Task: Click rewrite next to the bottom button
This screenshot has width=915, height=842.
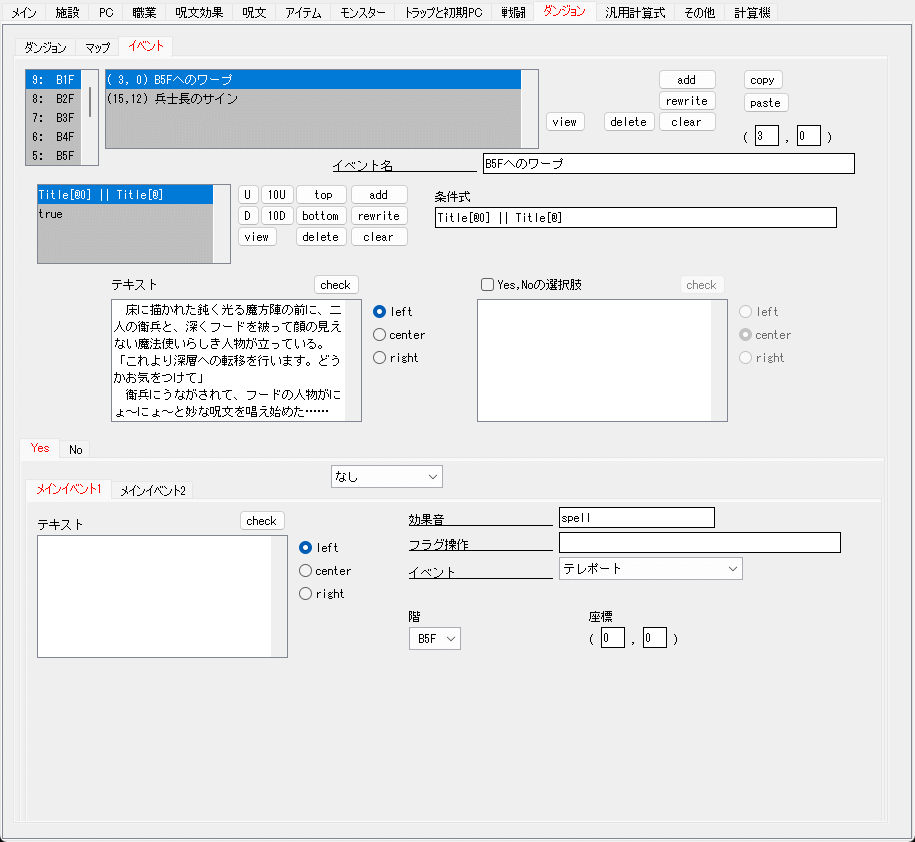Action: coord(379,216)
